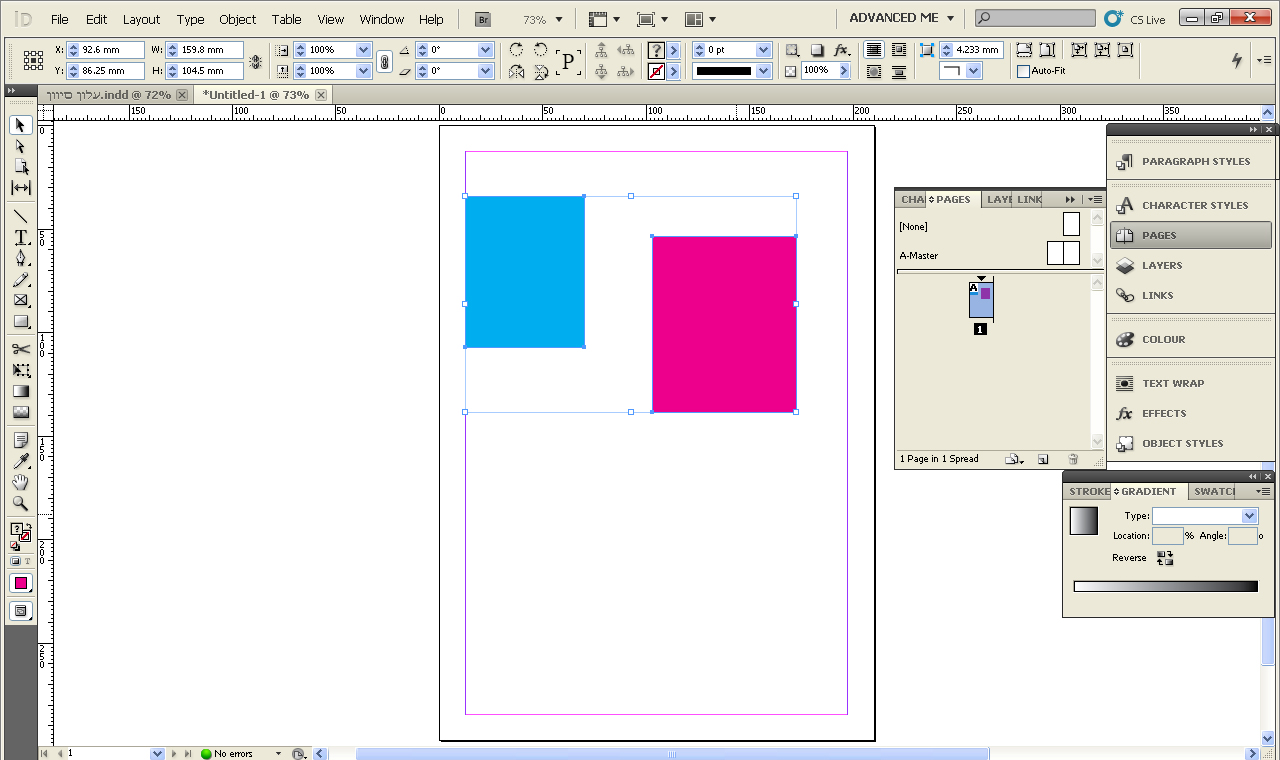Open Adobe Bridge with the Br icon
This screenshot has height=760, width=1280.
pos(484,19)
